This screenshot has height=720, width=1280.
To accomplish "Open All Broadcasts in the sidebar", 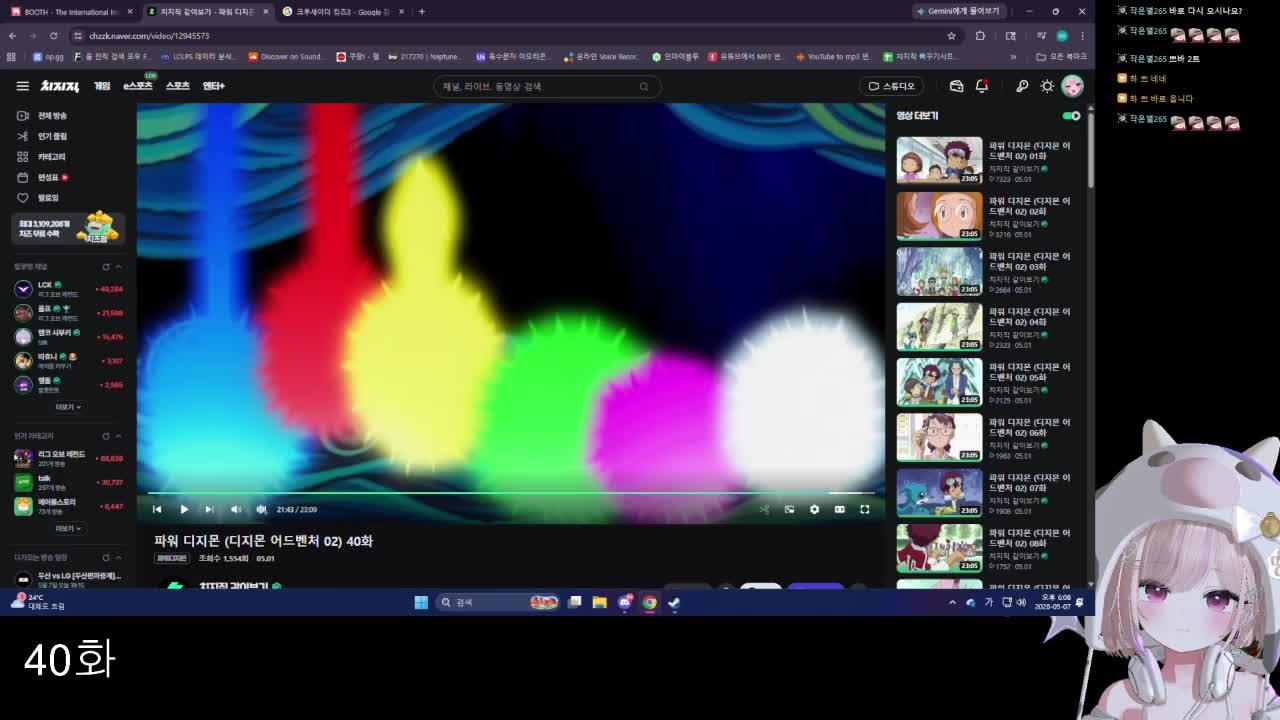I will point(43,116).
